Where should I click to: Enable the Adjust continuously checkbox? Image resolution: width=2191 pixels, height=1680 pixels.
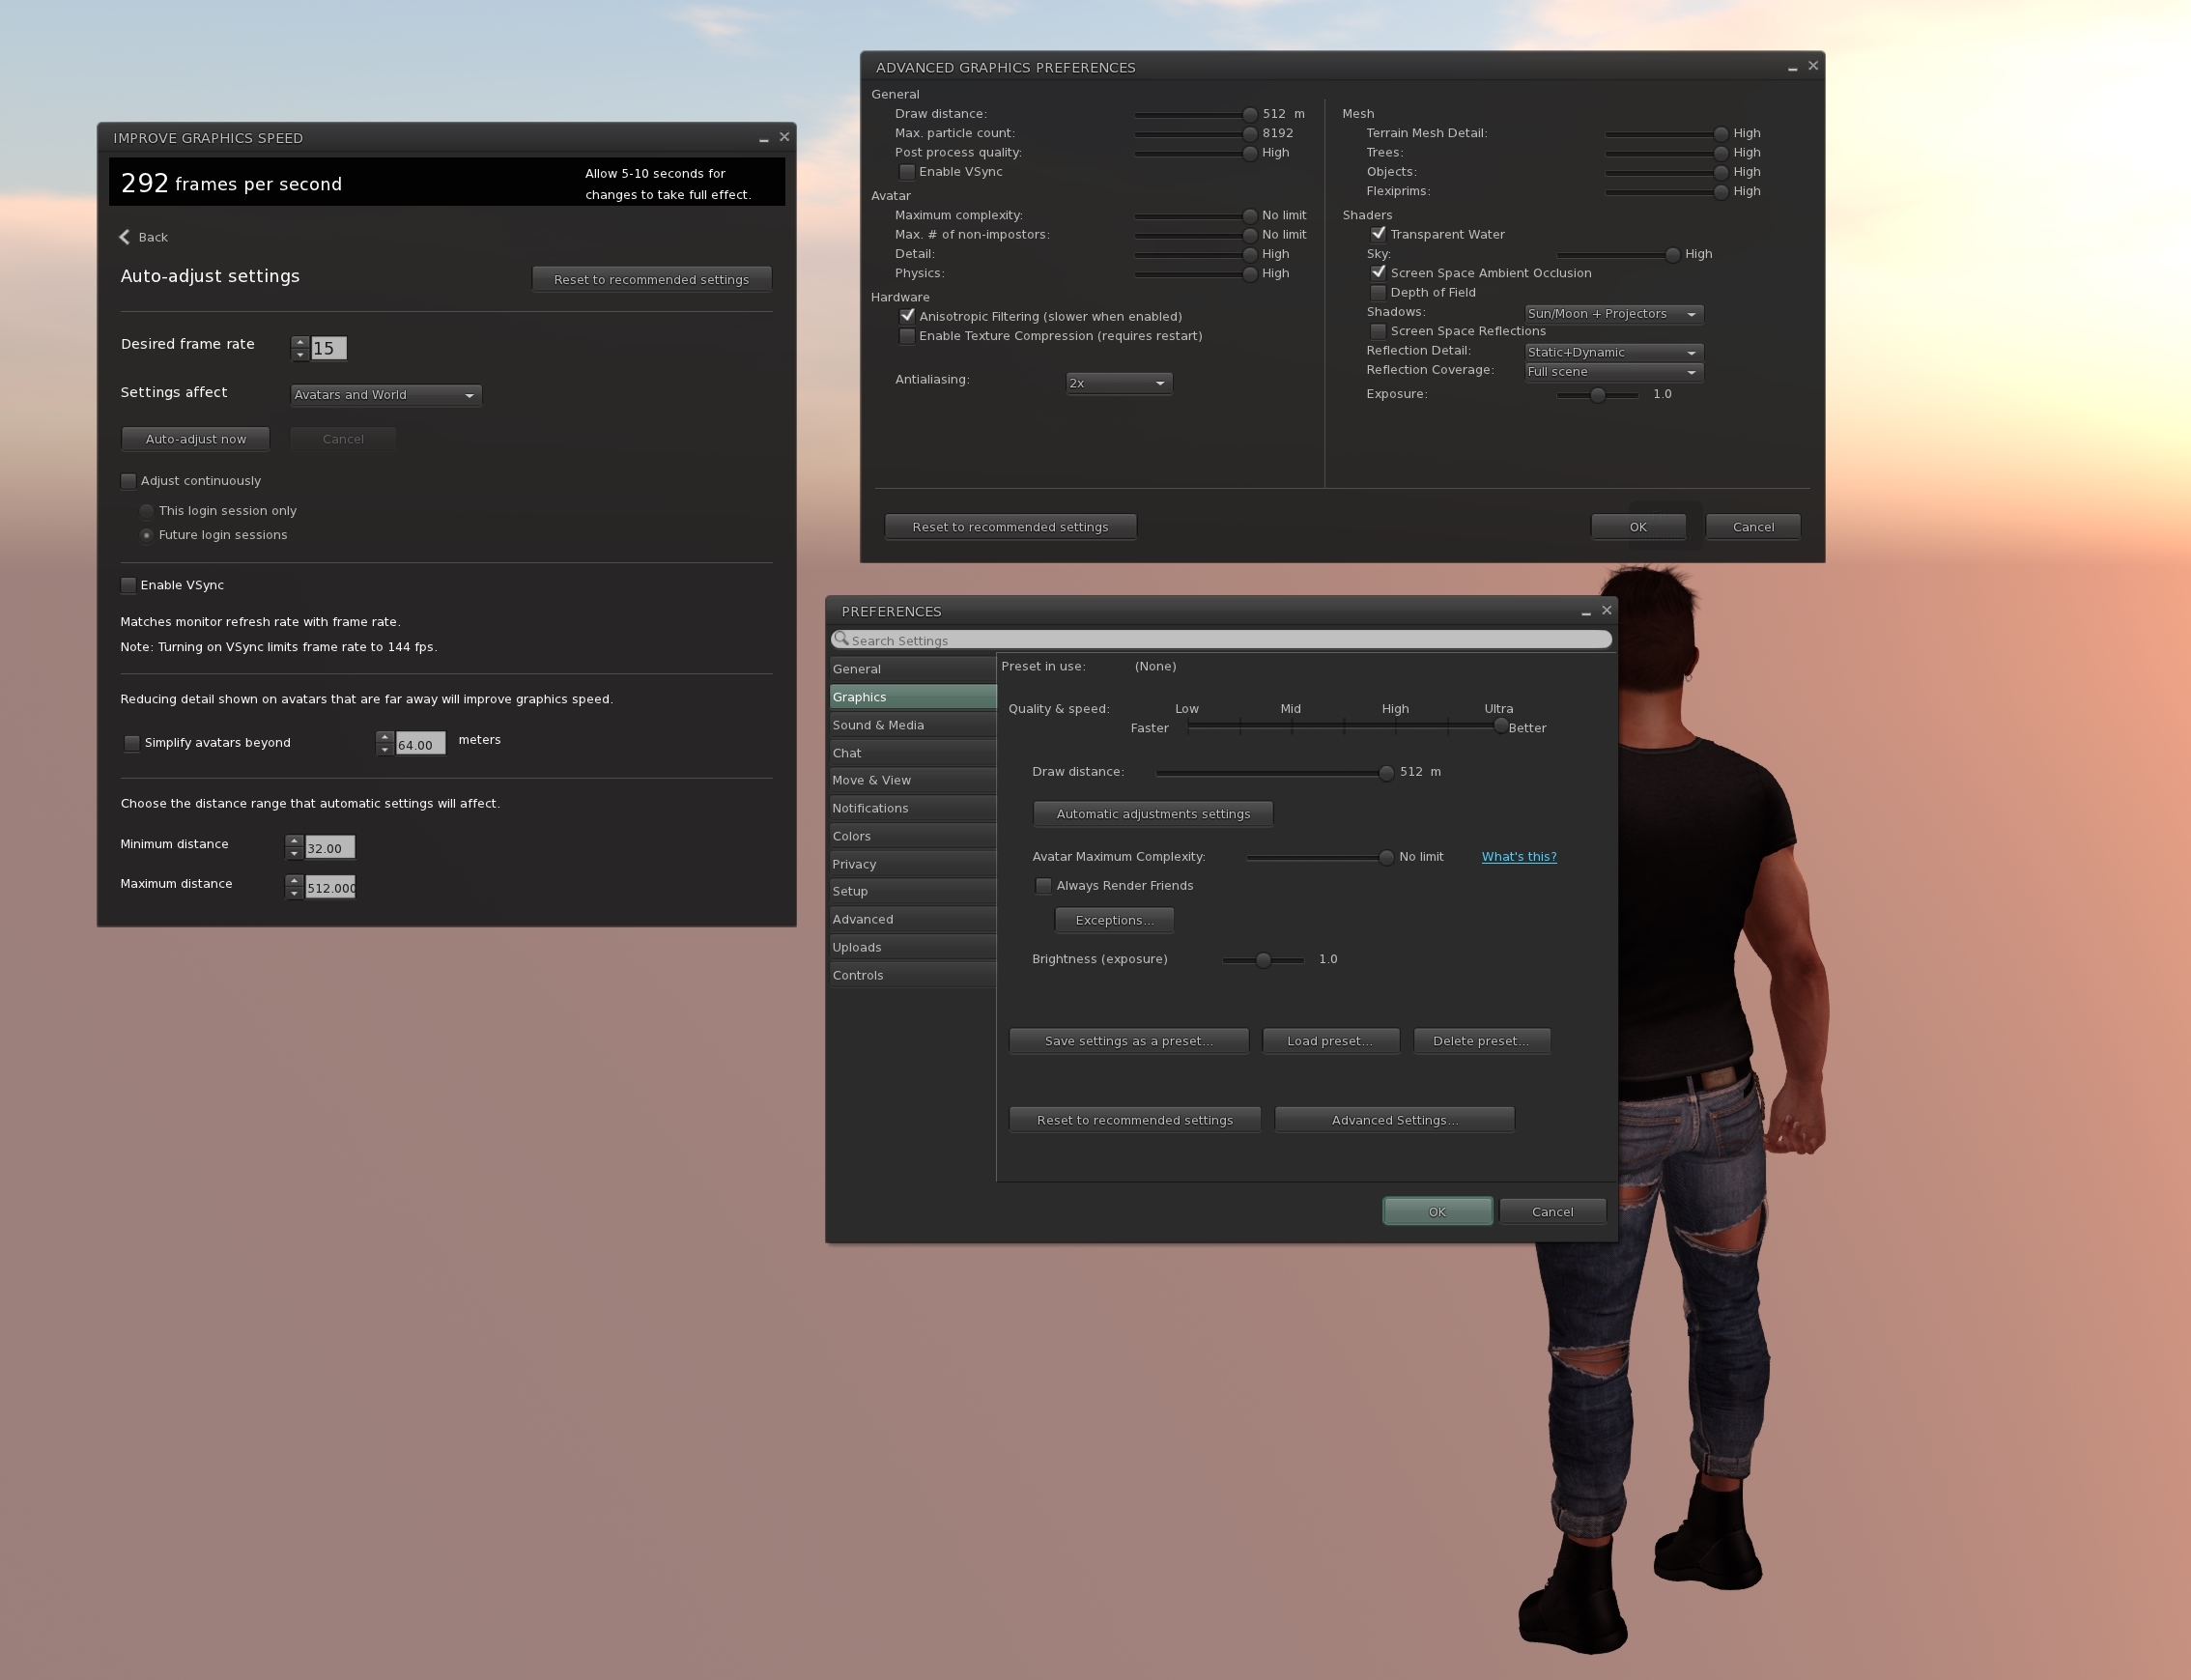coord(129,481)
